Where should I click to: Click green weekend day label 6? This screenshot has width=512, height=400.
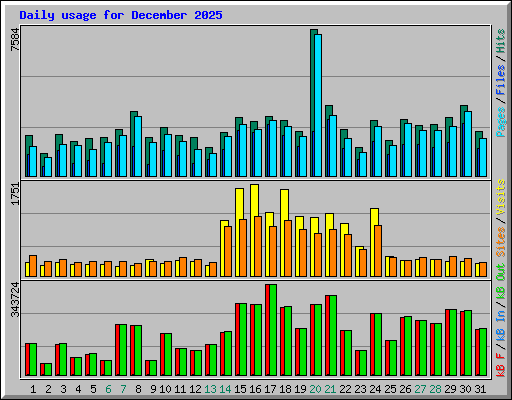[x=108, y=389]
